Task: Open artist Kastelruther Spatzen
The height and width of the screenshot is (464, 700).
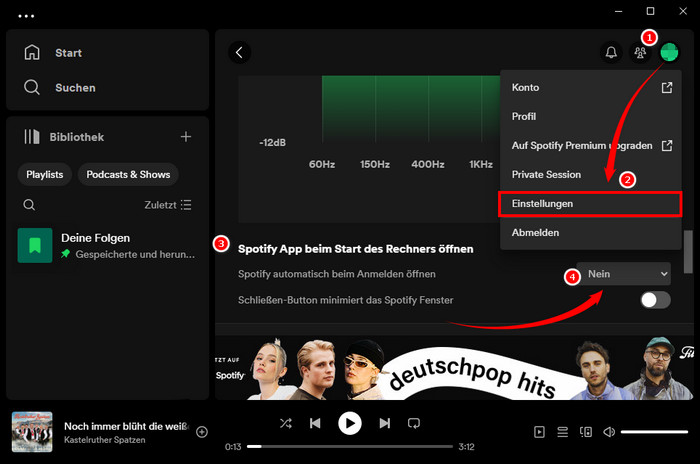Action: pos(104,440)
